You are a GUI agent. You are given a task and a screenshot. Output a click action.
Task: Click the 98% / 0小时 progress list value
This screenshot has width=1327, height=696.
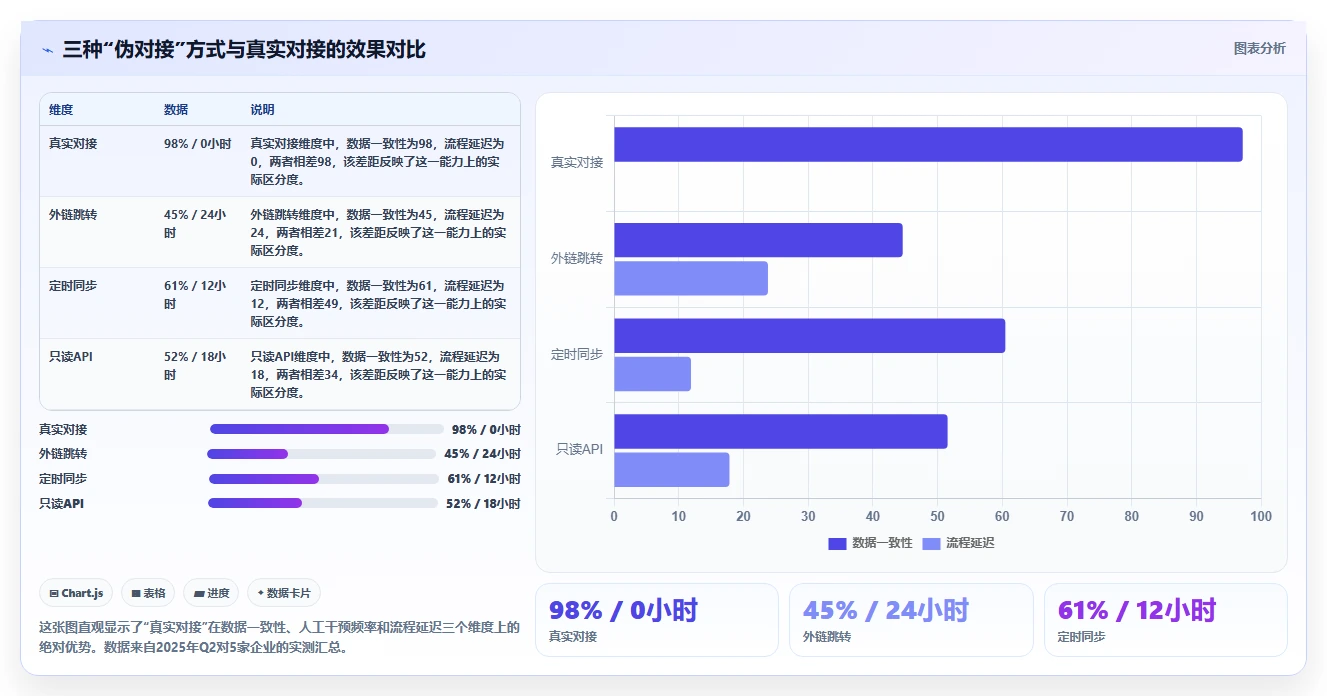486,430
